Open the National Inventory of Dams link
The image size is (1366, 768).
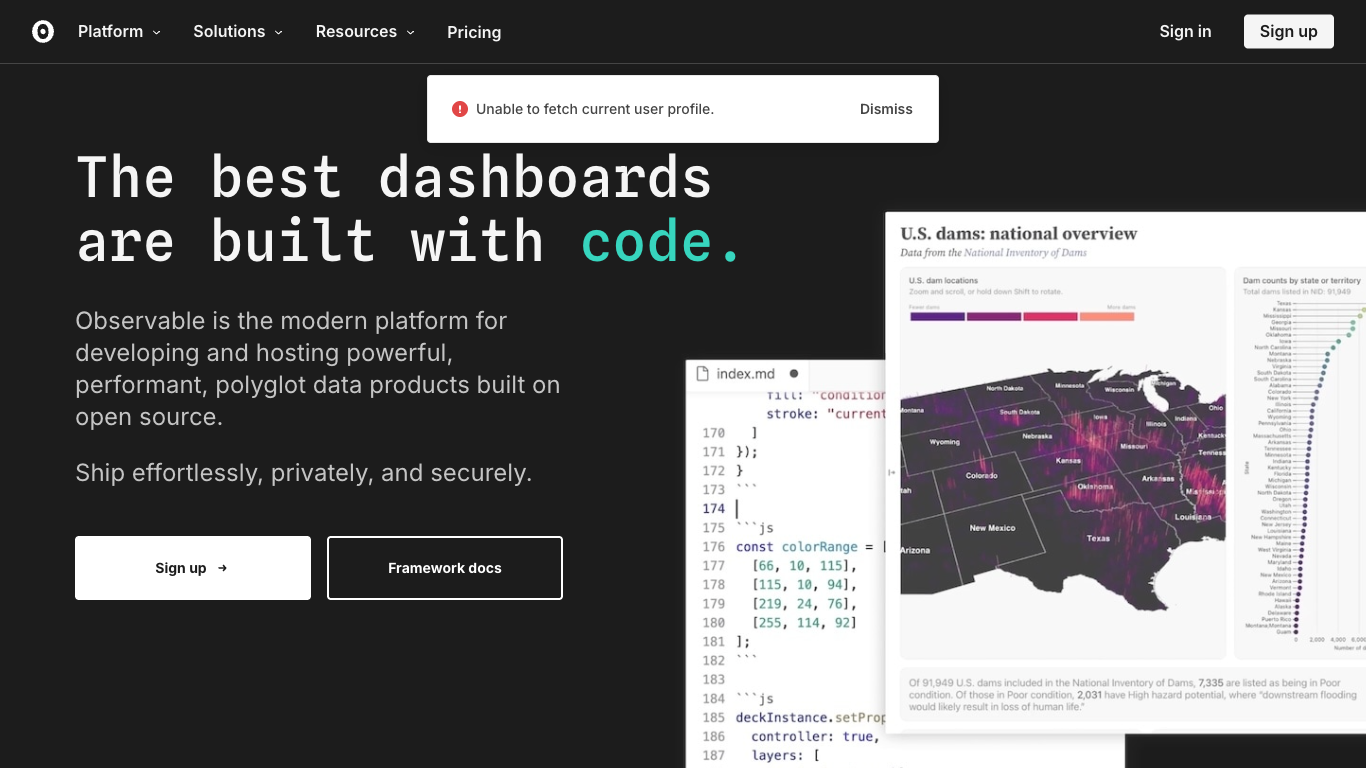[1025, 253]
